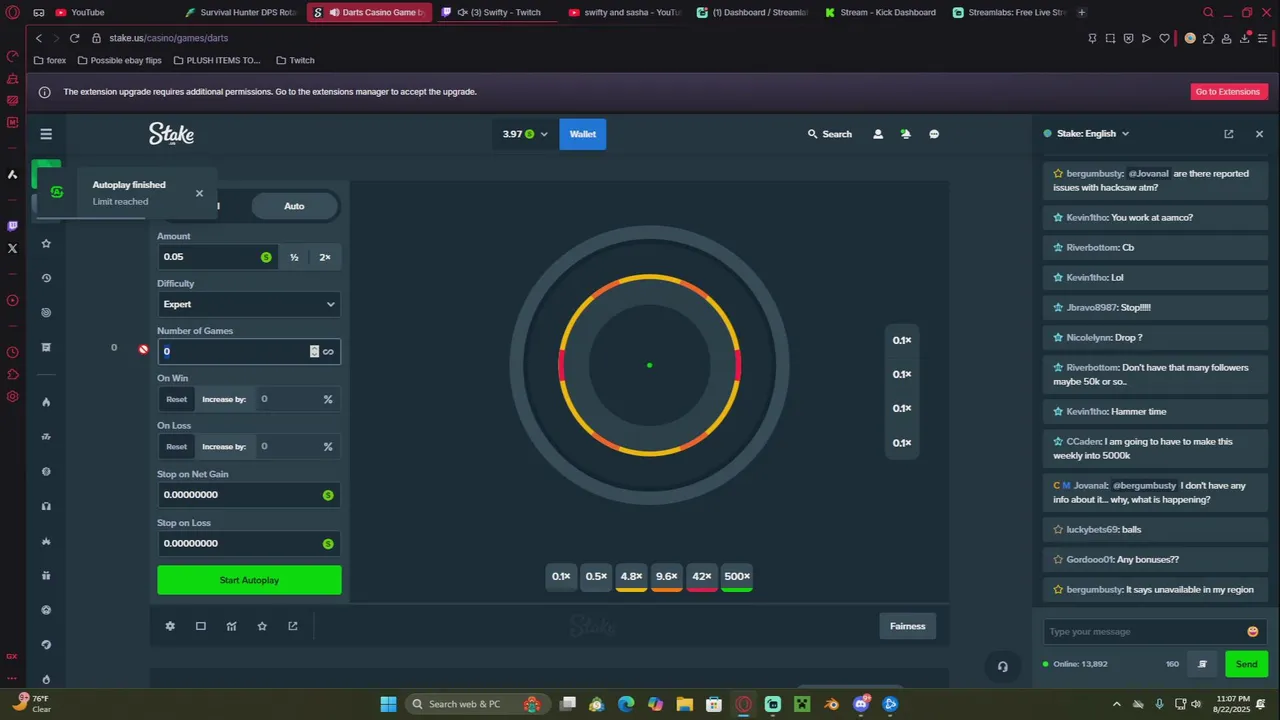Switch to Streamlabs Free Live tab
1280x720 pixels.
click(x=1008, y=13)
